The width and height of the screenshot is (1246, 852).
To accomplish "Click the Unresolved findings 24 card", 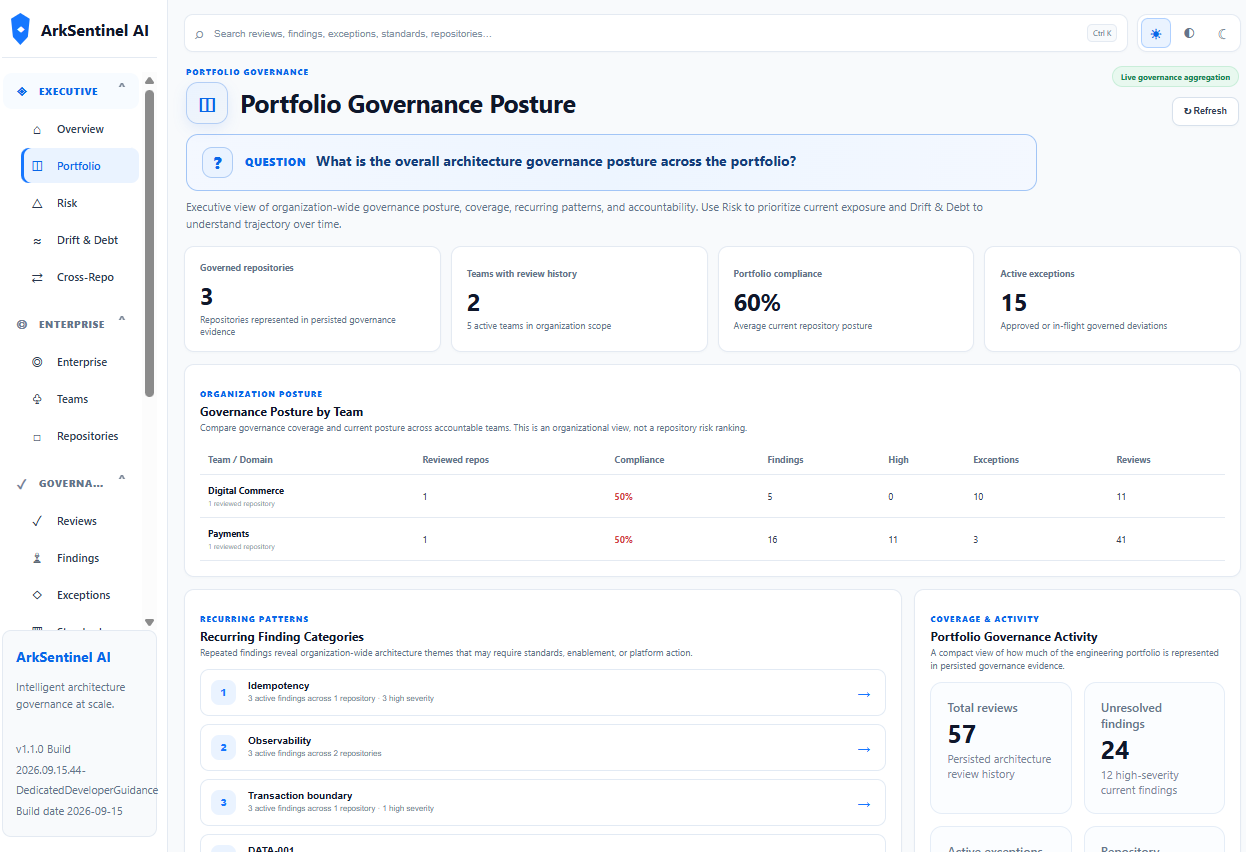I will 1154,748.
